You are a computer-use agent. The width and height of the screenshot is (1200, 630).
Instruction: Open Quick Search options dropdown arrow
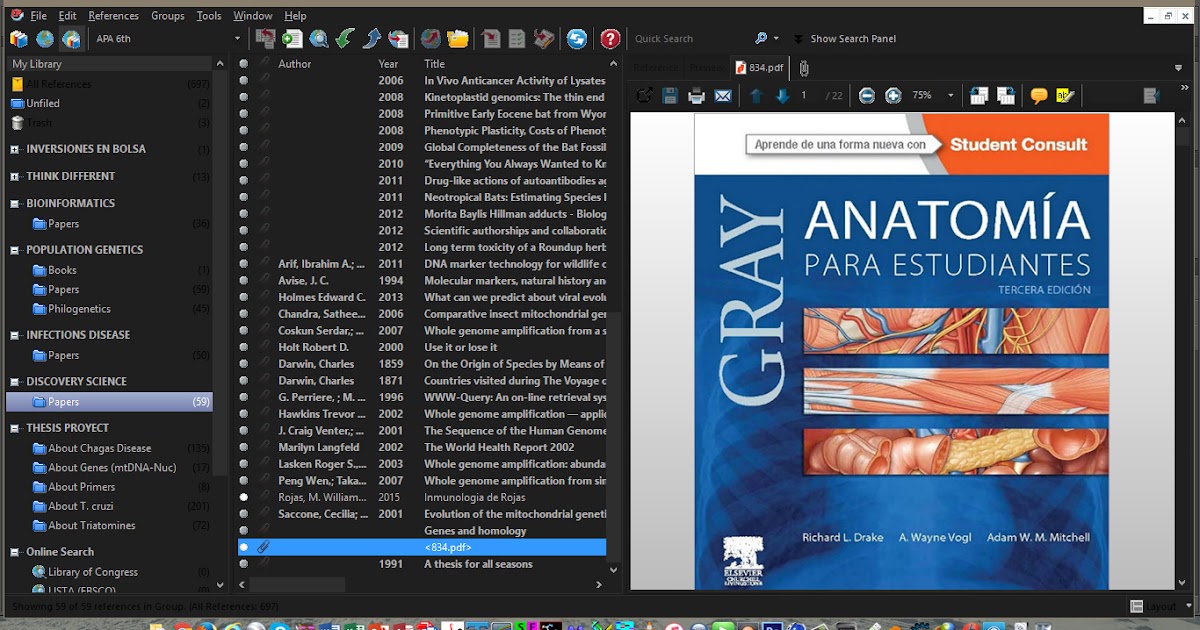775,39
